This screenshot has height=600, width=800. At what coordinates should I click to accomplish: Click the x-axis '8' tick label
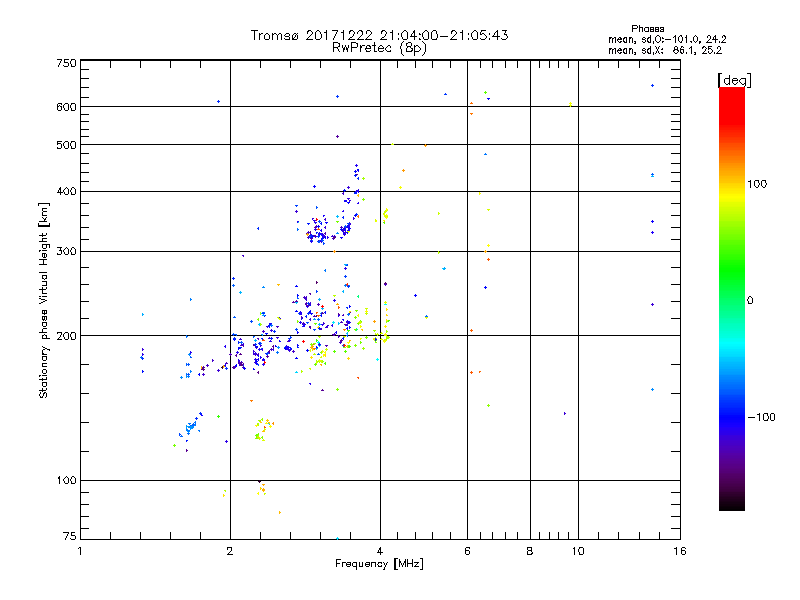(530, 551)
